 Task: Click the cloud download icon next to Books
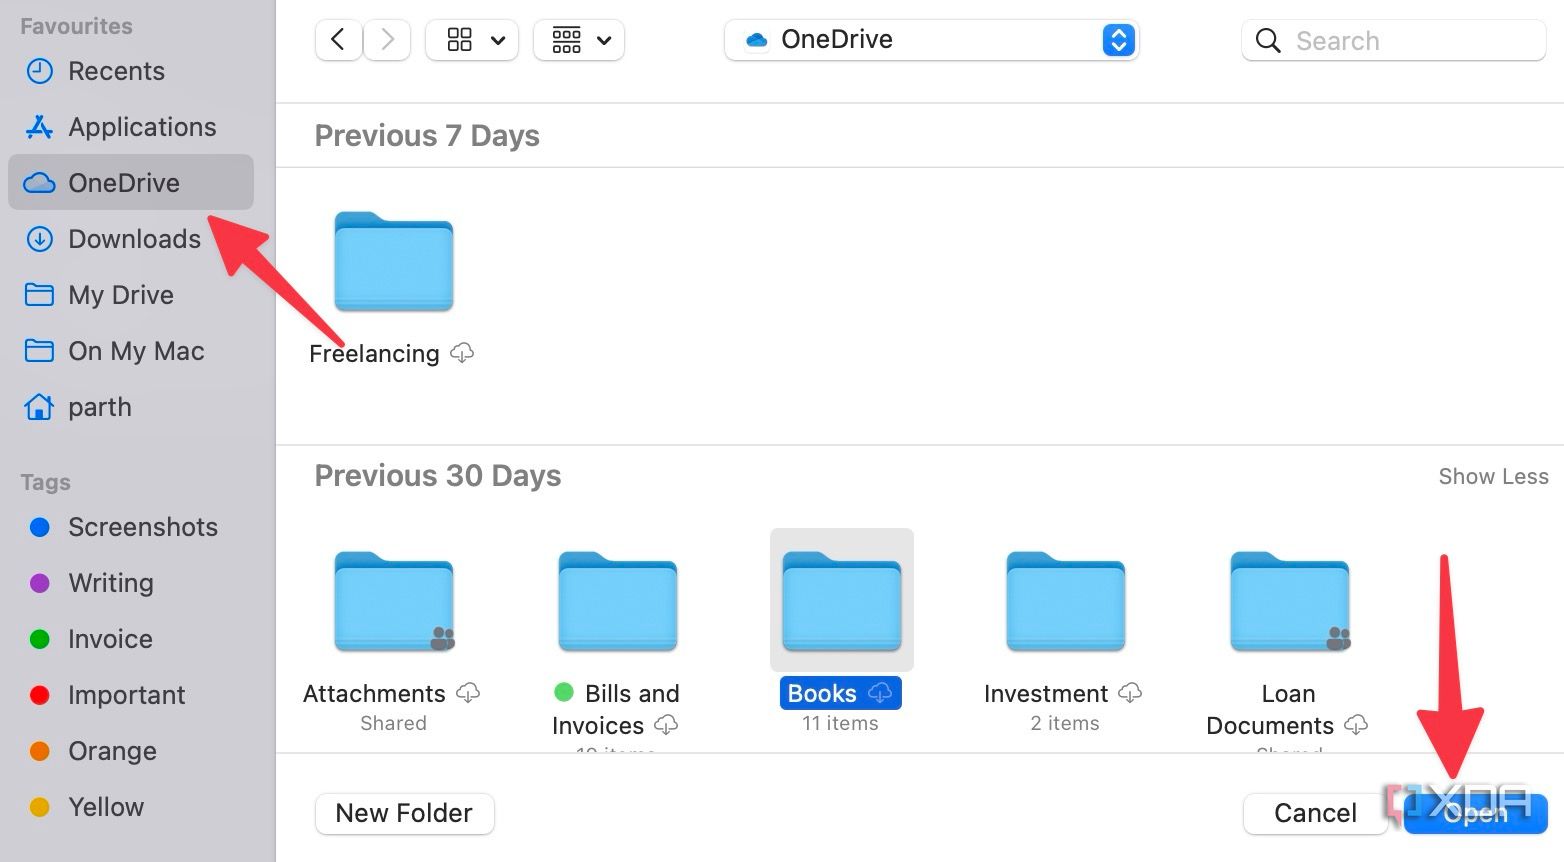pos(881,692)
